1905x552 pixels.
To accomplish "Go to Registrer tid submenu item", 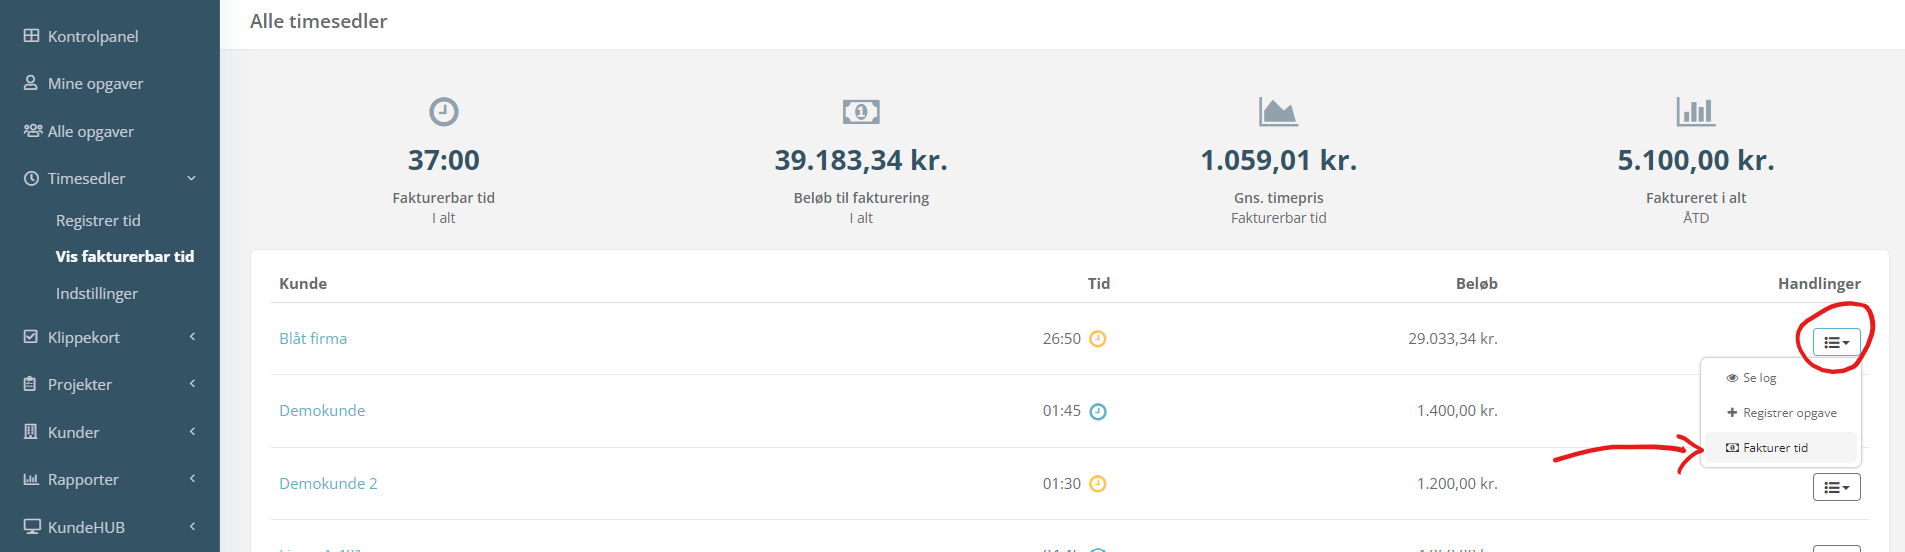I will [x=98, y=220].
